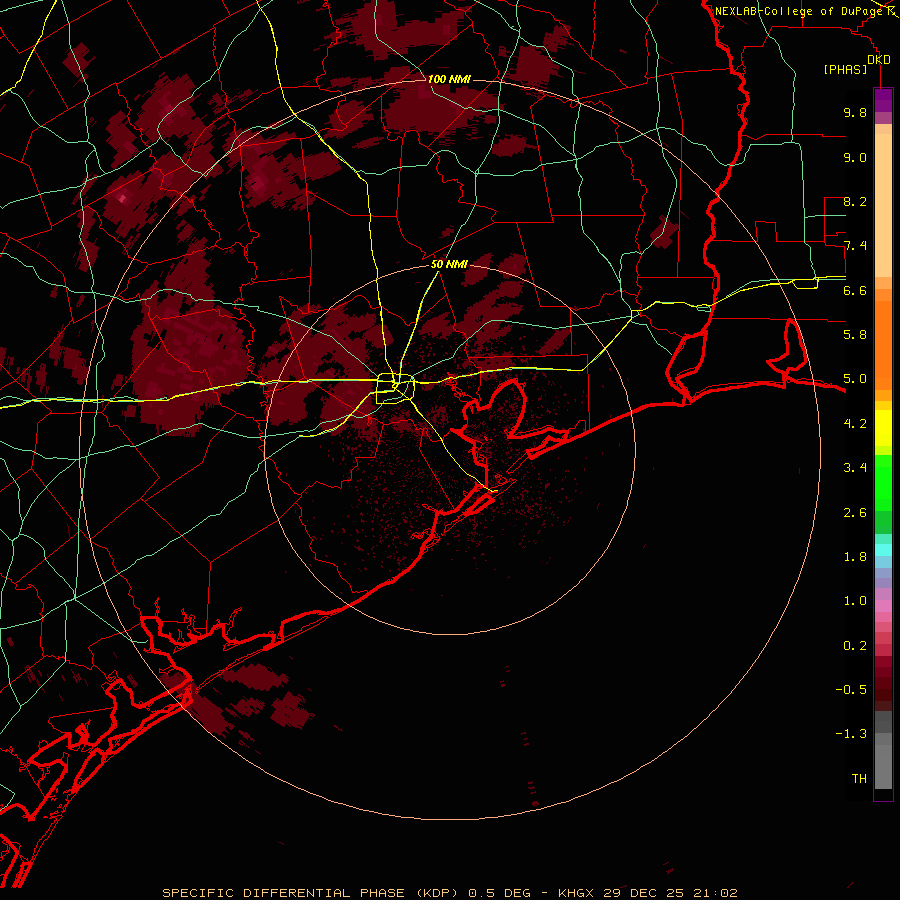Click the 5.8 scale label

[855, 335]
